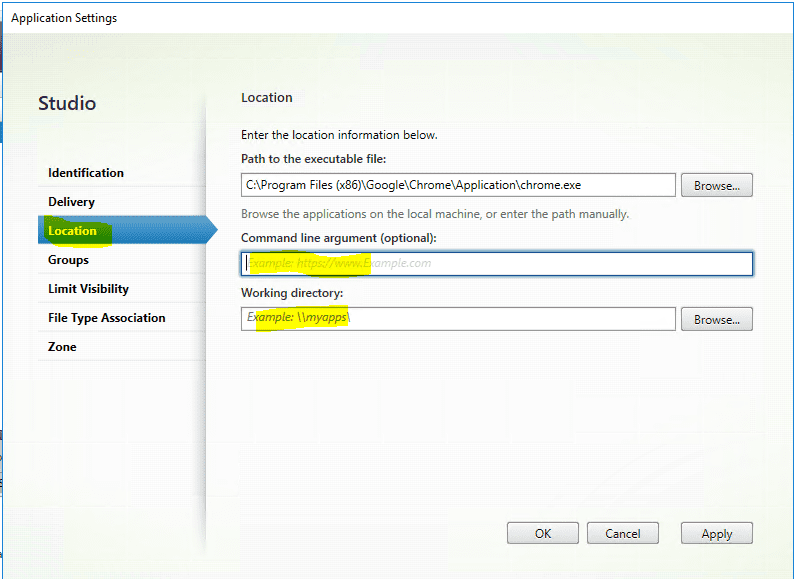Viewport: 794px width, 579px height.
Task: Click 'Command line argument (optional):' label
Action: coord(339,238)
